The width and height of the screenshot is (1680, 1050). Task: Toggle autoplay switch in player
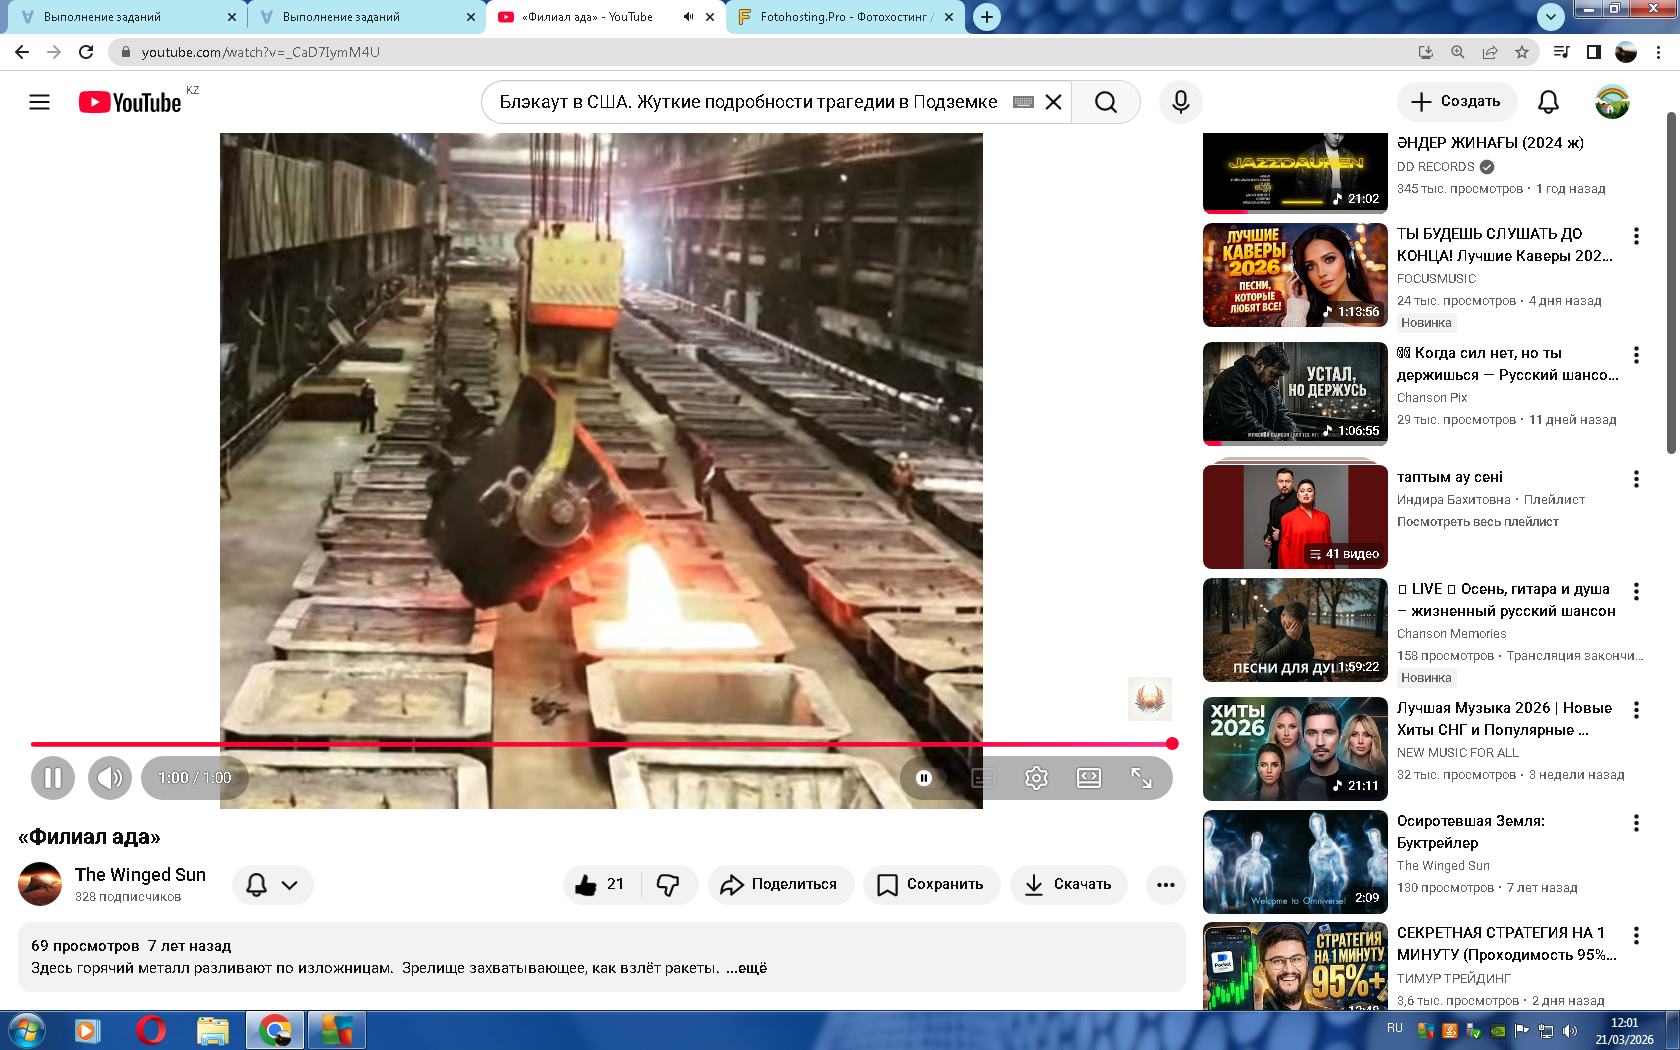pyautogui.click(x=924, y=778)
